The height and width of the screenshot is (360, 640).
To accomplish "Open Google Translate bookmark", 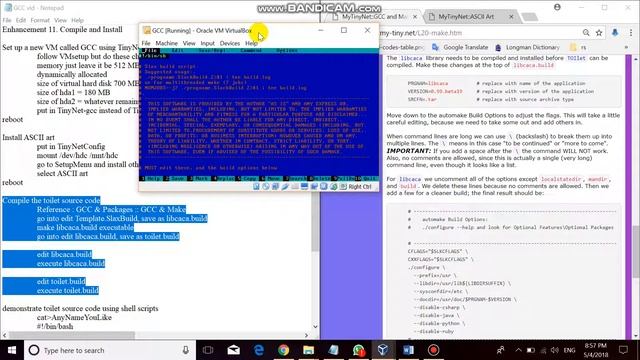I will pos(460,47).
